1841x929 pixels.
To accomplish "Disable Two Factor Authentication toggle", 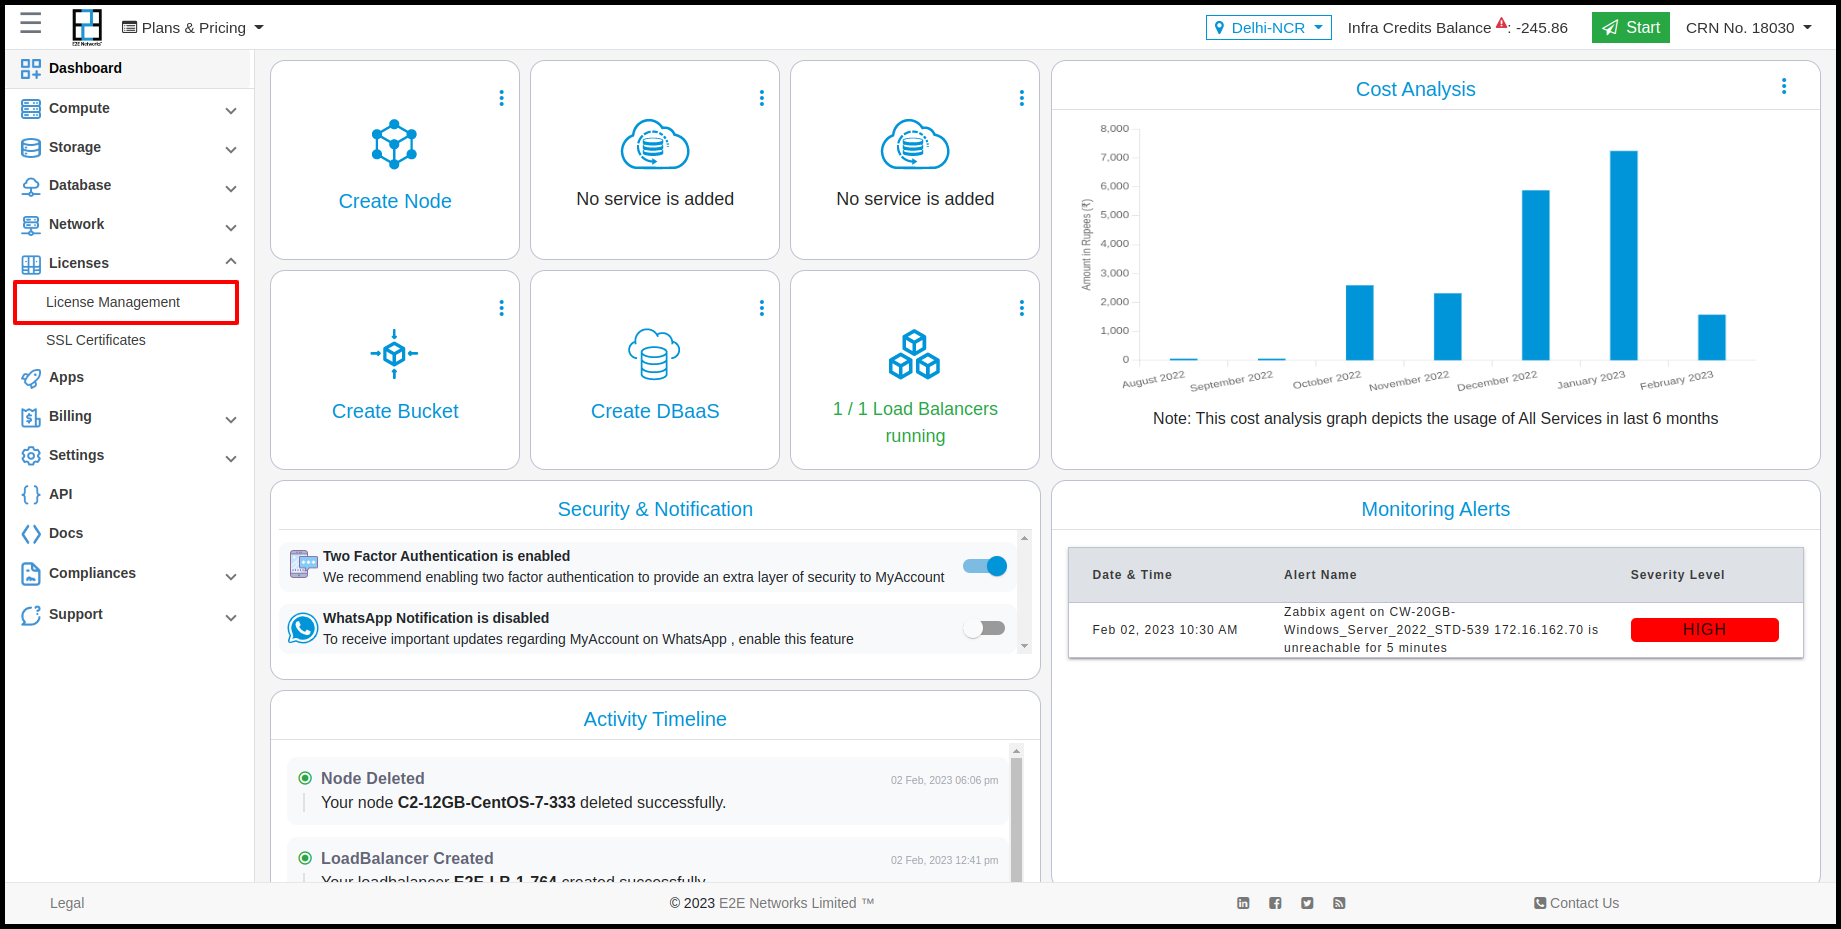I will click(985, 566).
